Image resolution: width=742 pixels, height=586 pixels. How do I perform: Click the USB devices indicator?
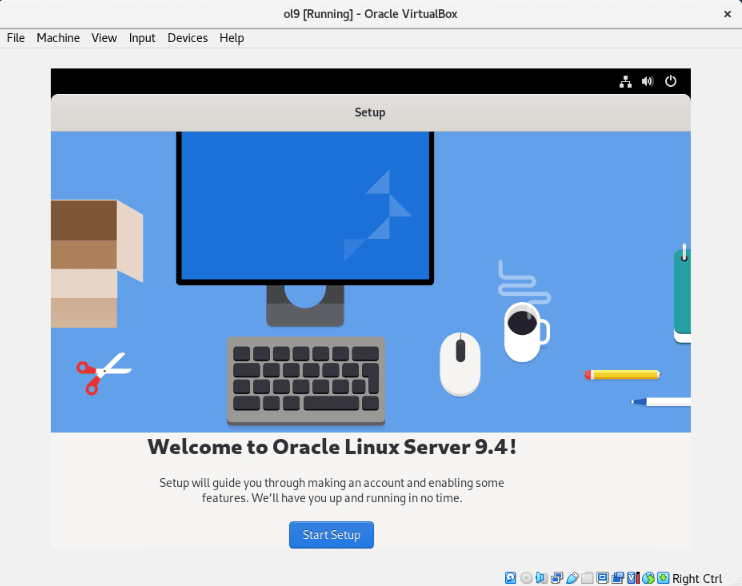(x=572, y=578)
